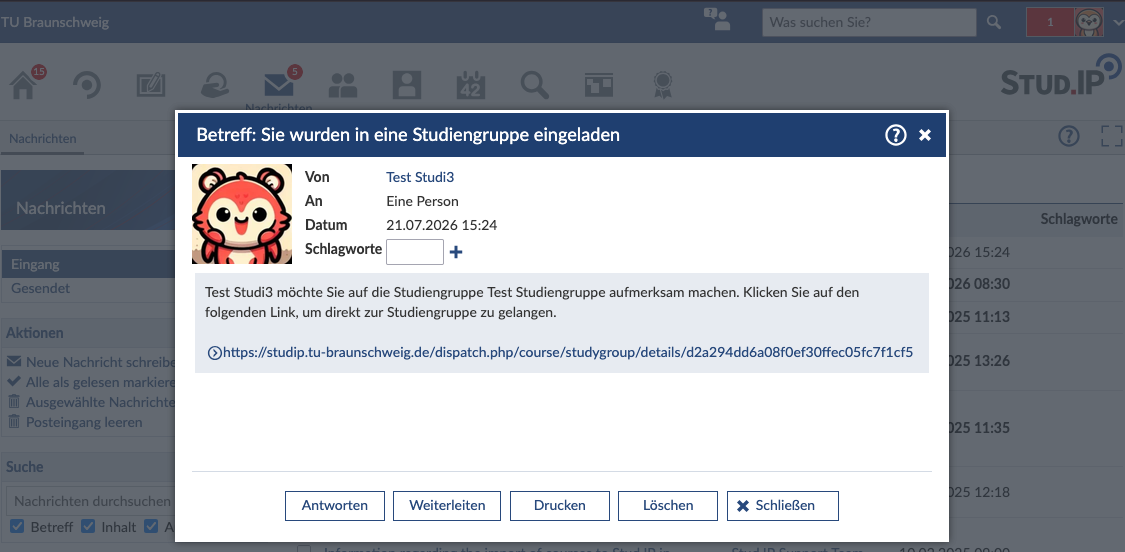Viewport: 1125px width, 552px height.
Task: Click the Nachrichten tab
Action: [42, 139]
